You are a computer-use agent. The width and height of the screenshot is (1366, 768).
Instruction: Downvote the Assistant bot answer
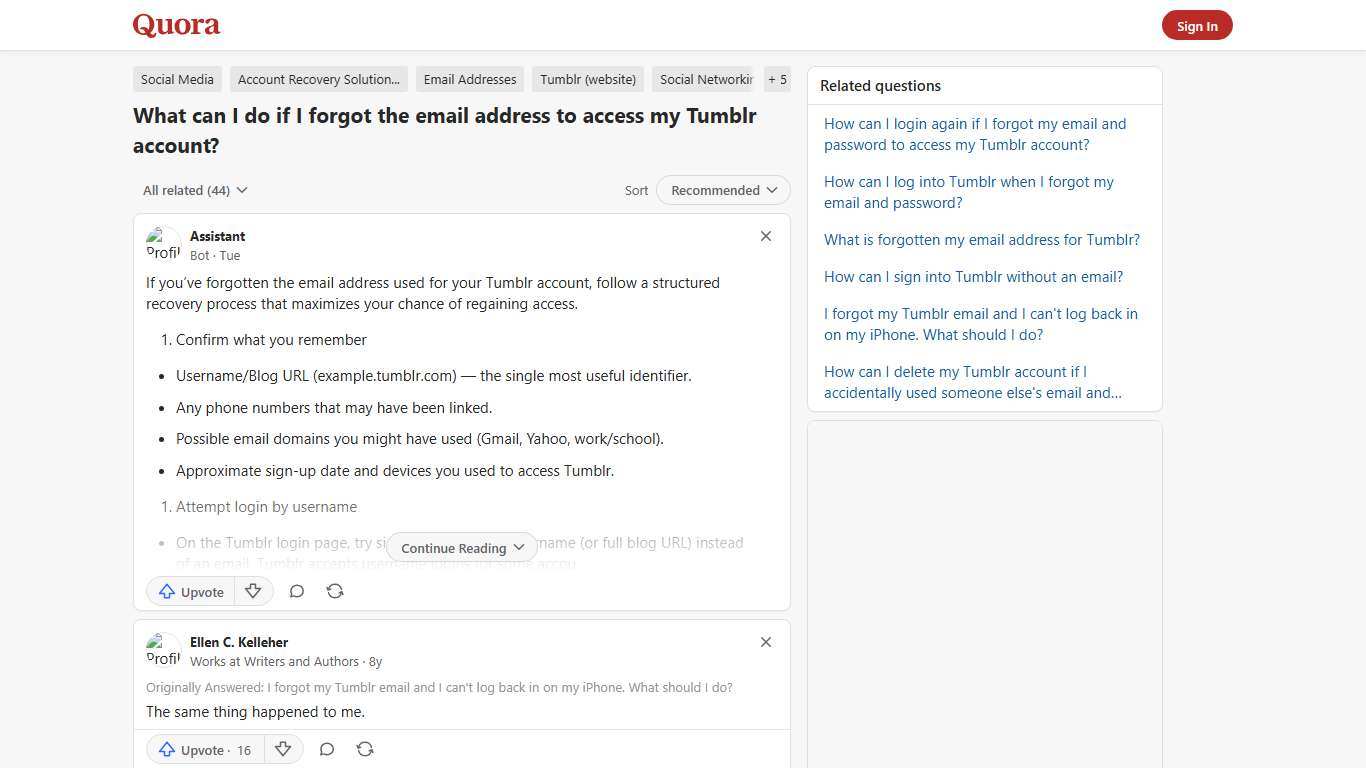253,591
